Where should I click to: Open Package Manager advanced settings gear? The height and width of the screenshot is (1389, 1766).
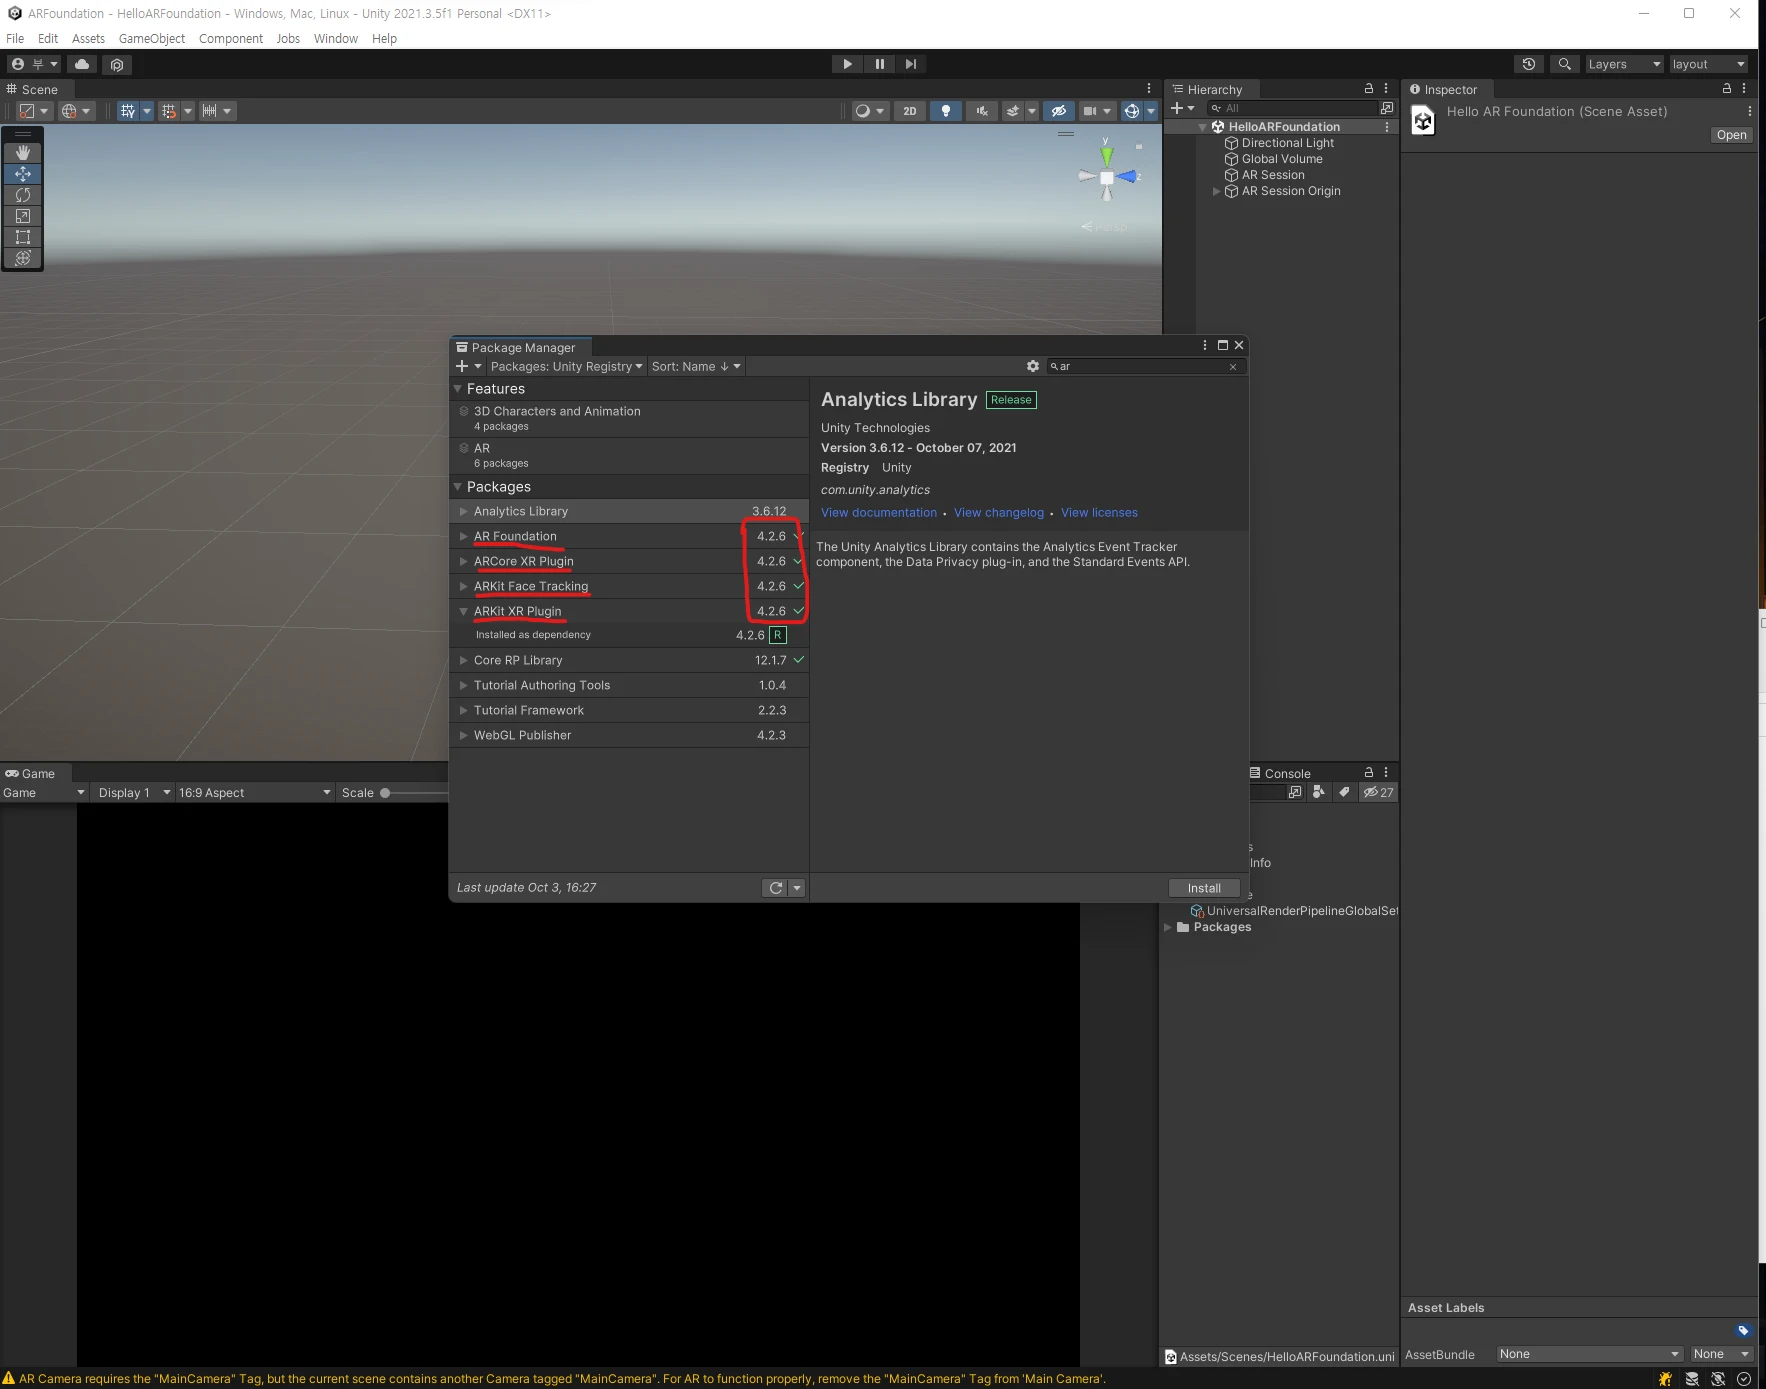pyautogui.click(x=1033, y=366)
